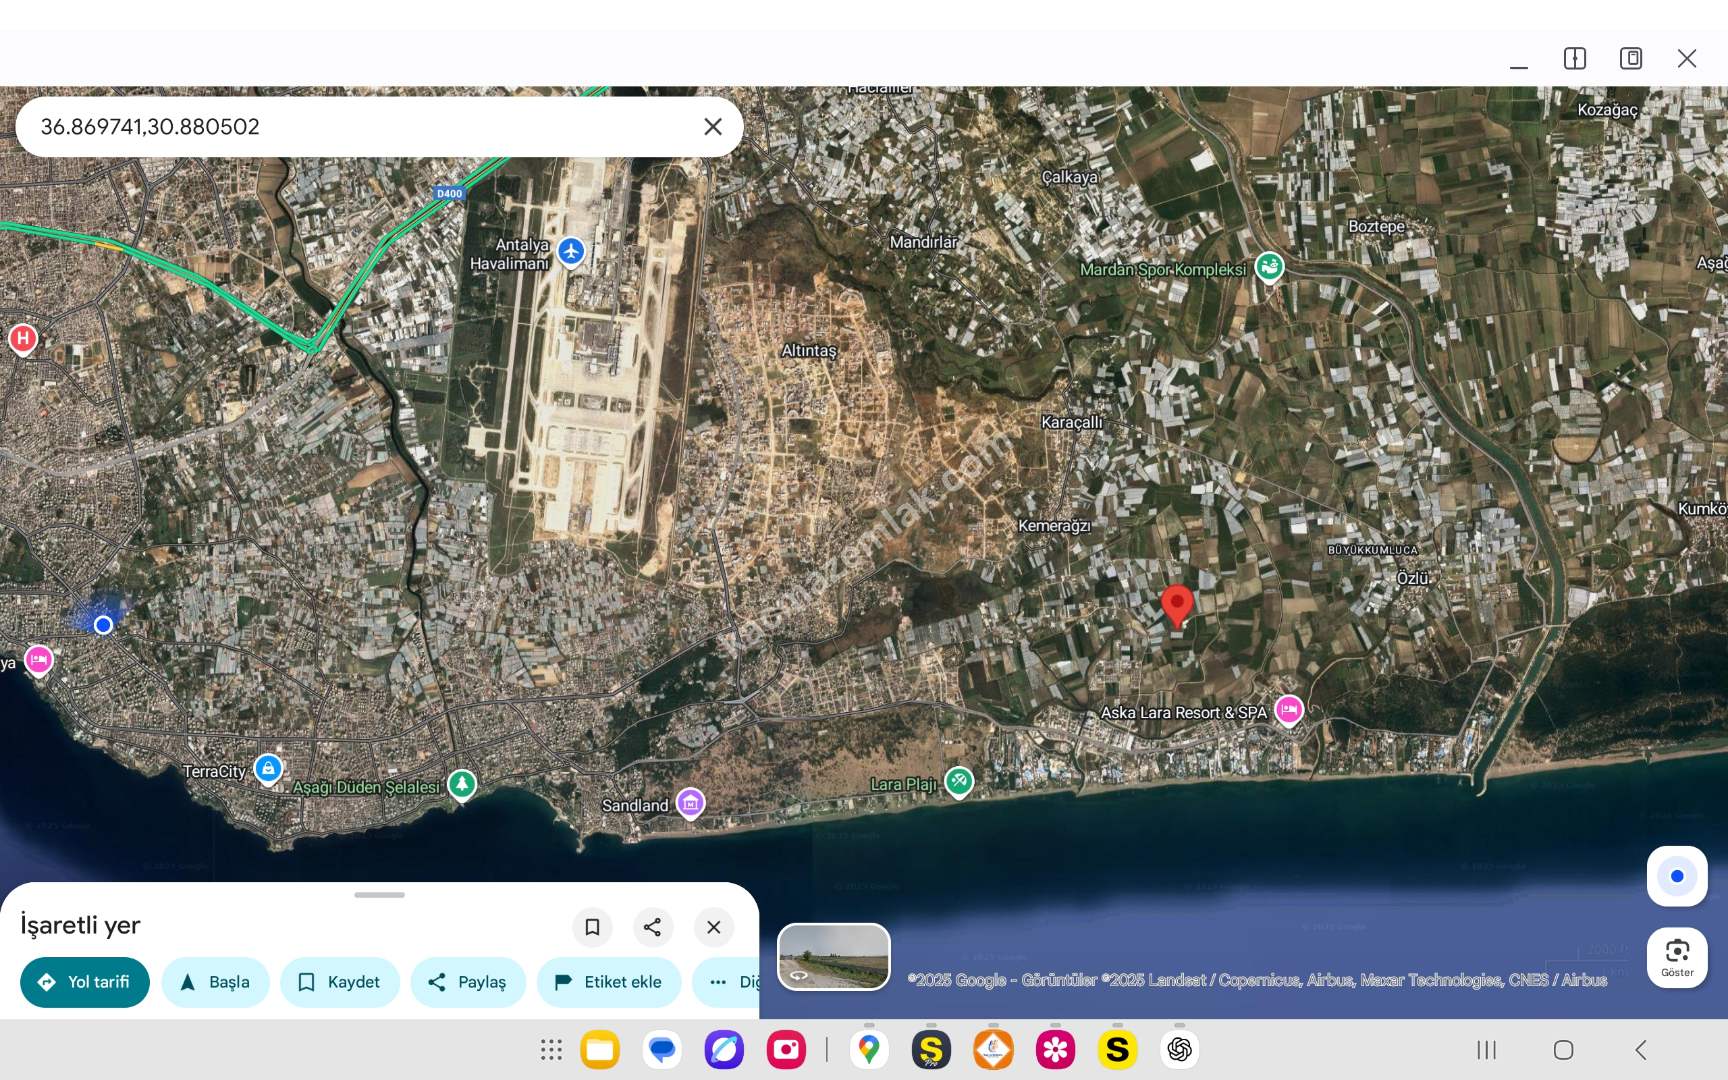Tap the red dropped pin marker
Viewport: 1728px width, 1080px height.
pyautogui.click(x=1177, y=605)
